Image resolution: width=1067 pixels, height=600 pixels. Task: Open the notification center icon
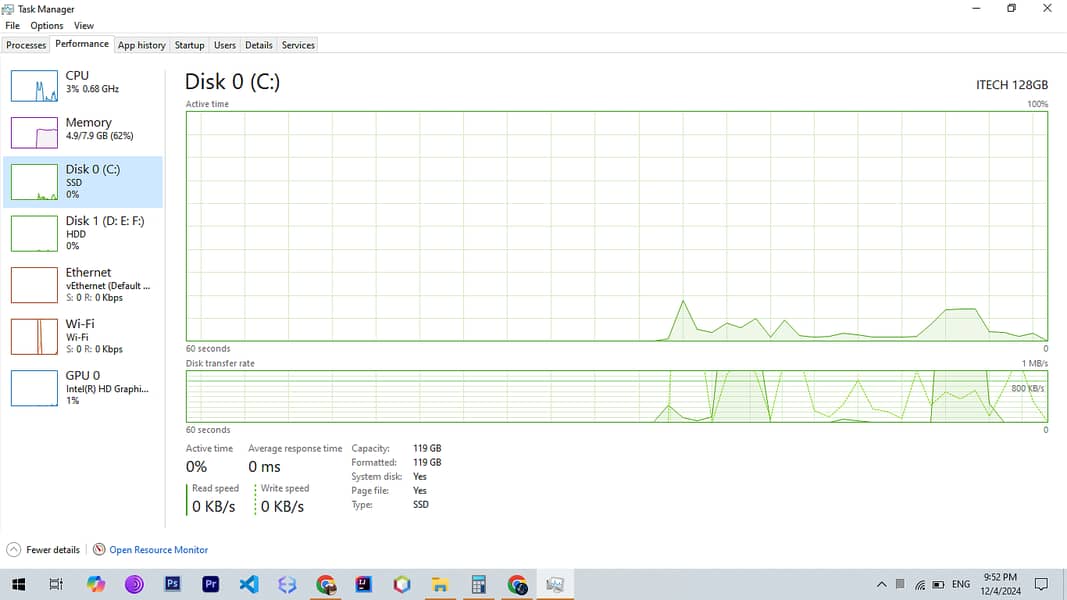(1041, 584)
